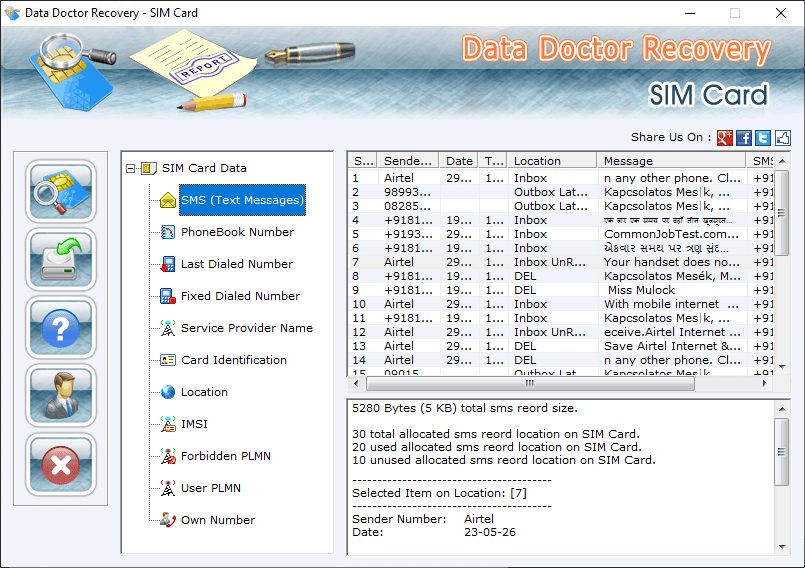Select SIM Card Data root label

click(x=204, y=168)
